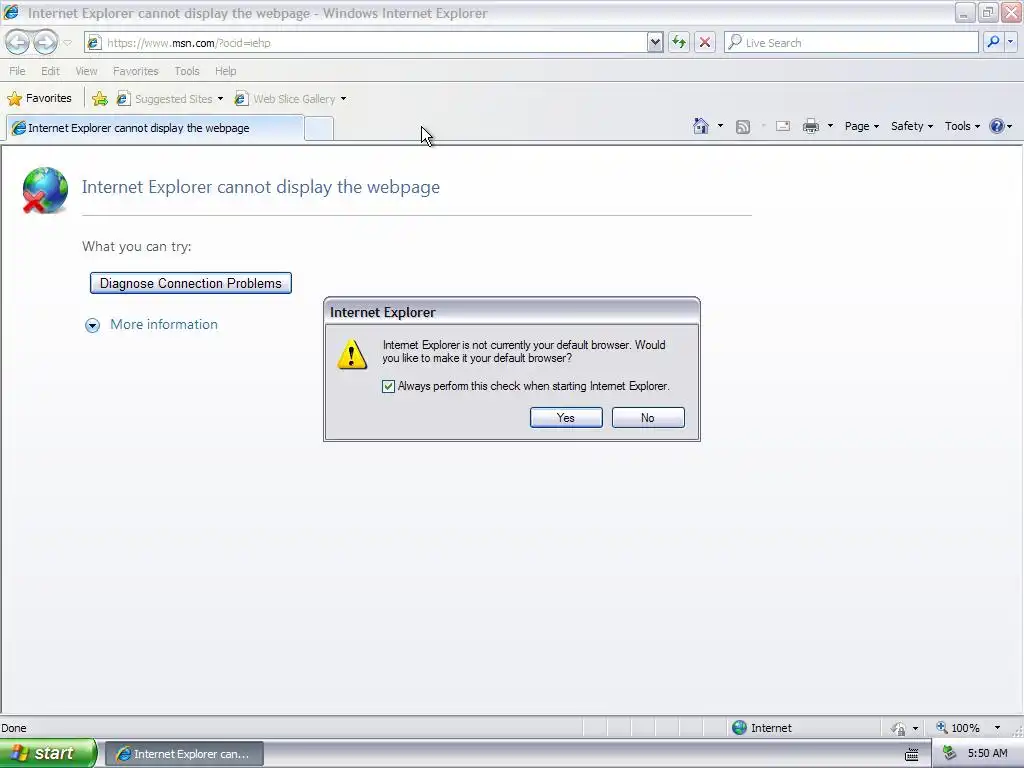This screenshot has height=768, width=1024.
Task: Click the blue Help question mark icon
Action: pyautogui.click(x=997, y=126)
